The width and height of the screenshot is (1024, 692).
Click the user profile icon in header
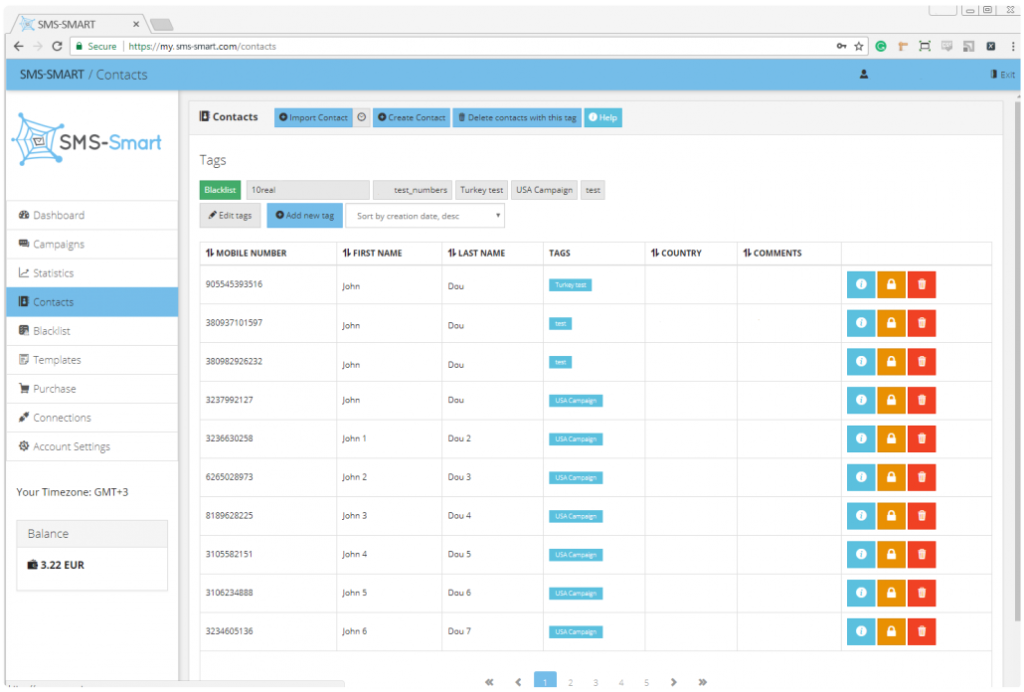863,74
